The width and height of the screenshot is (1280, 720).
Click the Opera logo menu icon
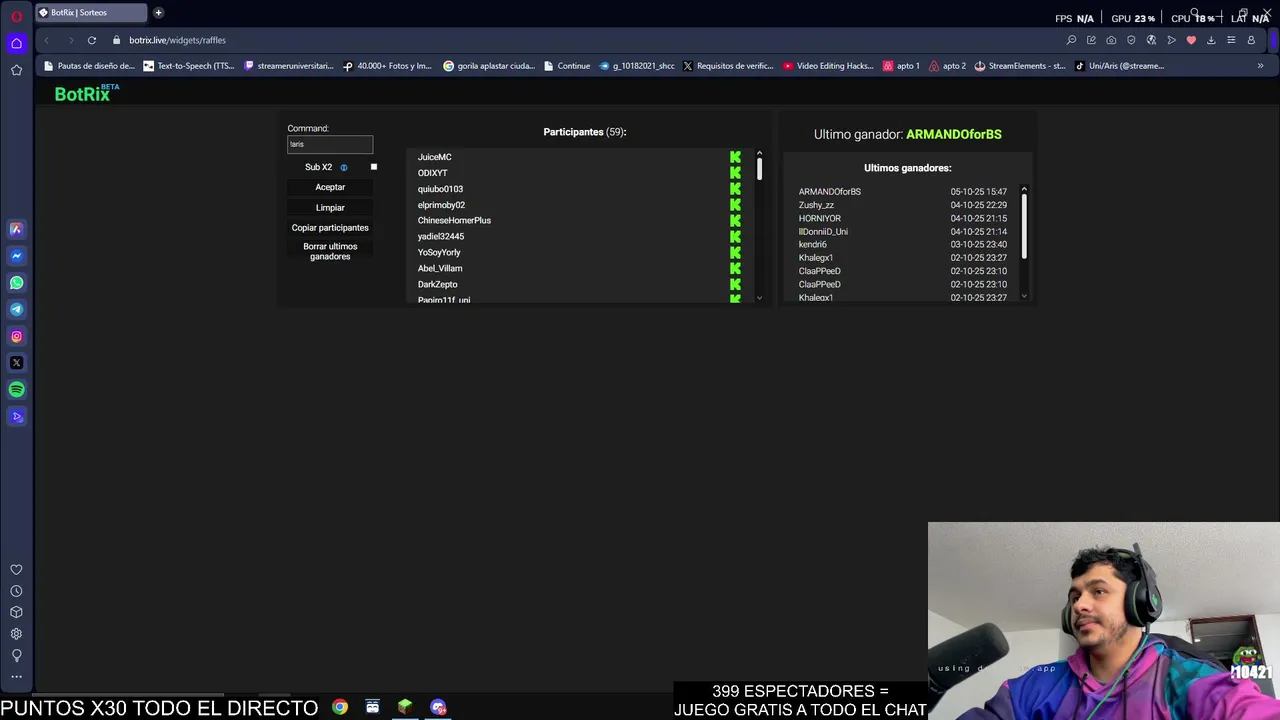pos(16,16)
